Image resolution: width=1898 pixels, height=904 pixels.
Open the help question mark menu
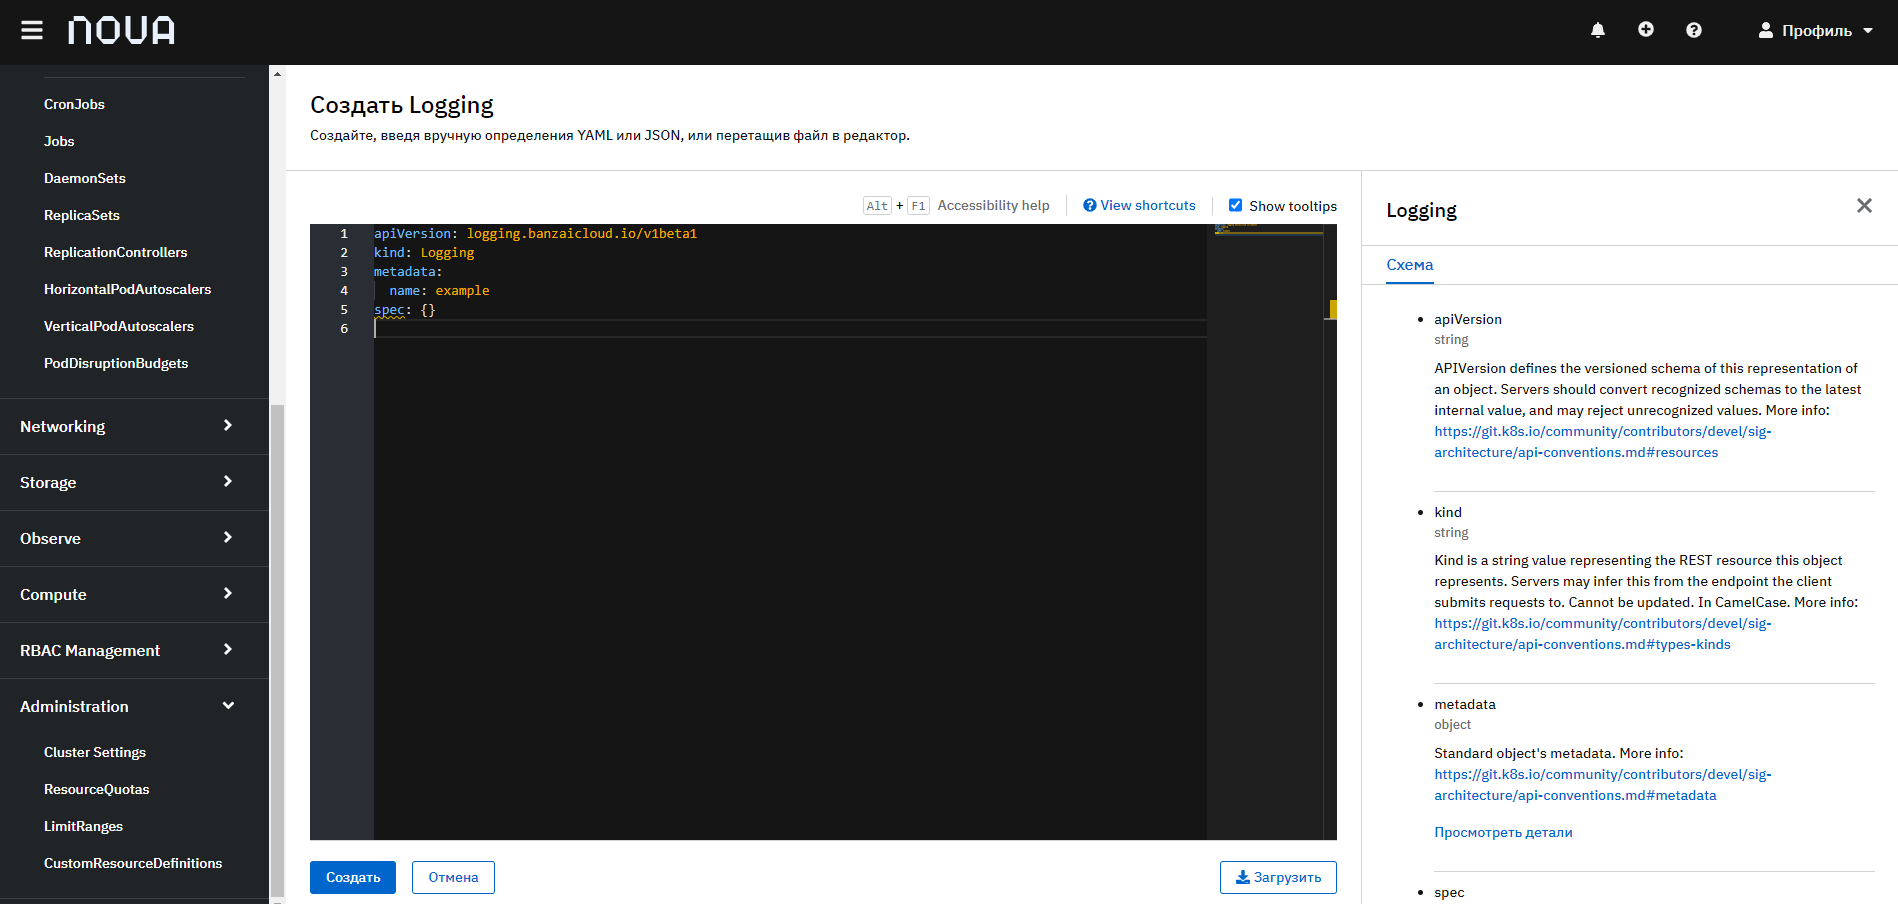pos(1694,30)
